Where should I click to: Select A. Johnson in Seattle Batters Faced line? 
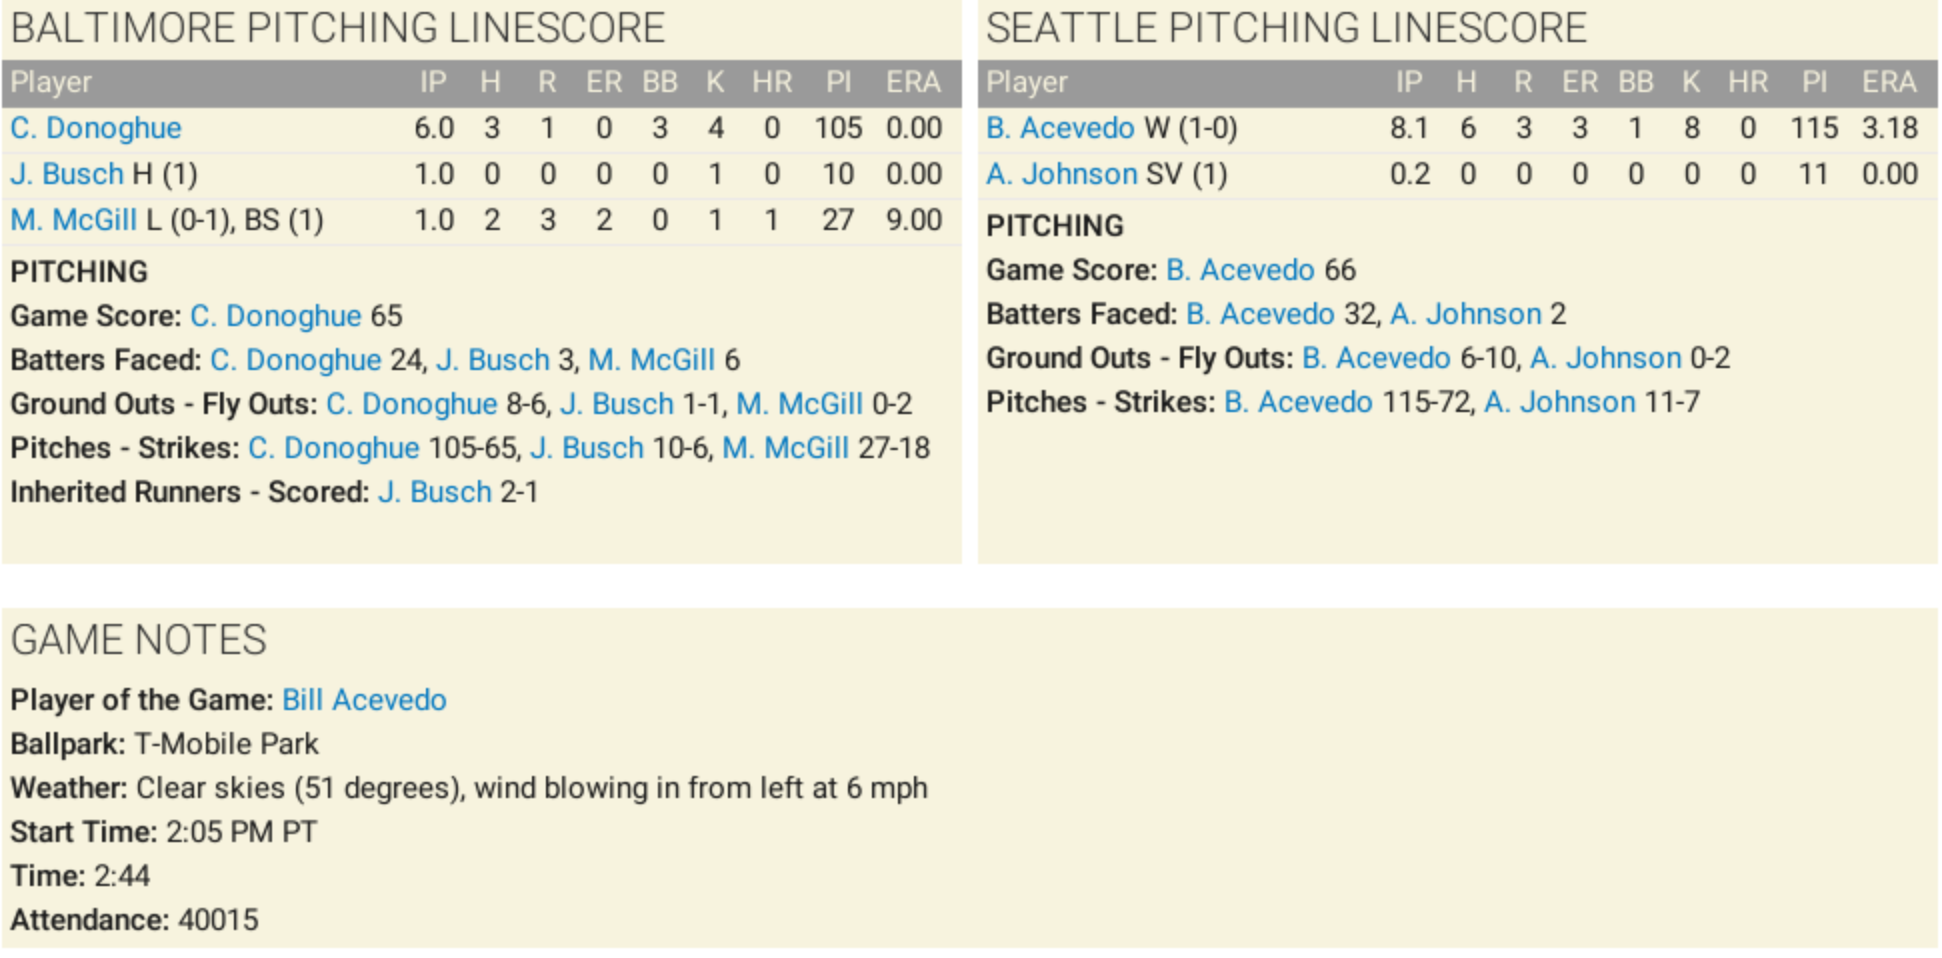1466,314
